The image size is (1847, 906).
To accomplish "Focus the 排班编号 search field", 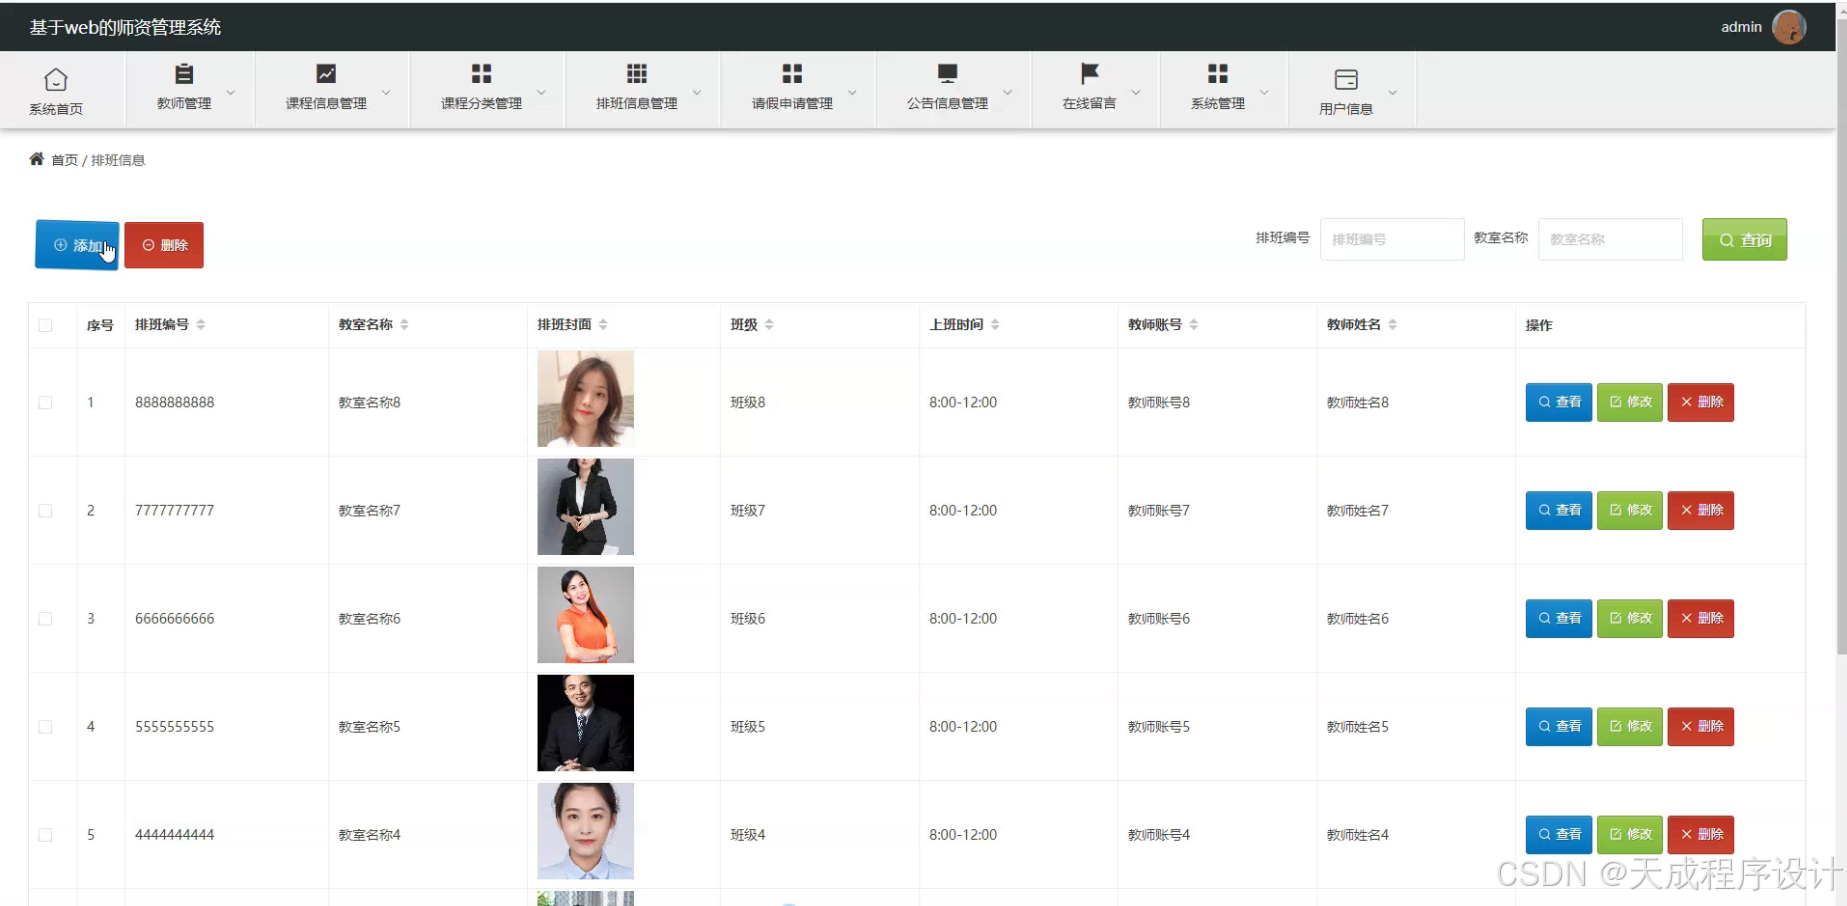I will point(1392,240).
